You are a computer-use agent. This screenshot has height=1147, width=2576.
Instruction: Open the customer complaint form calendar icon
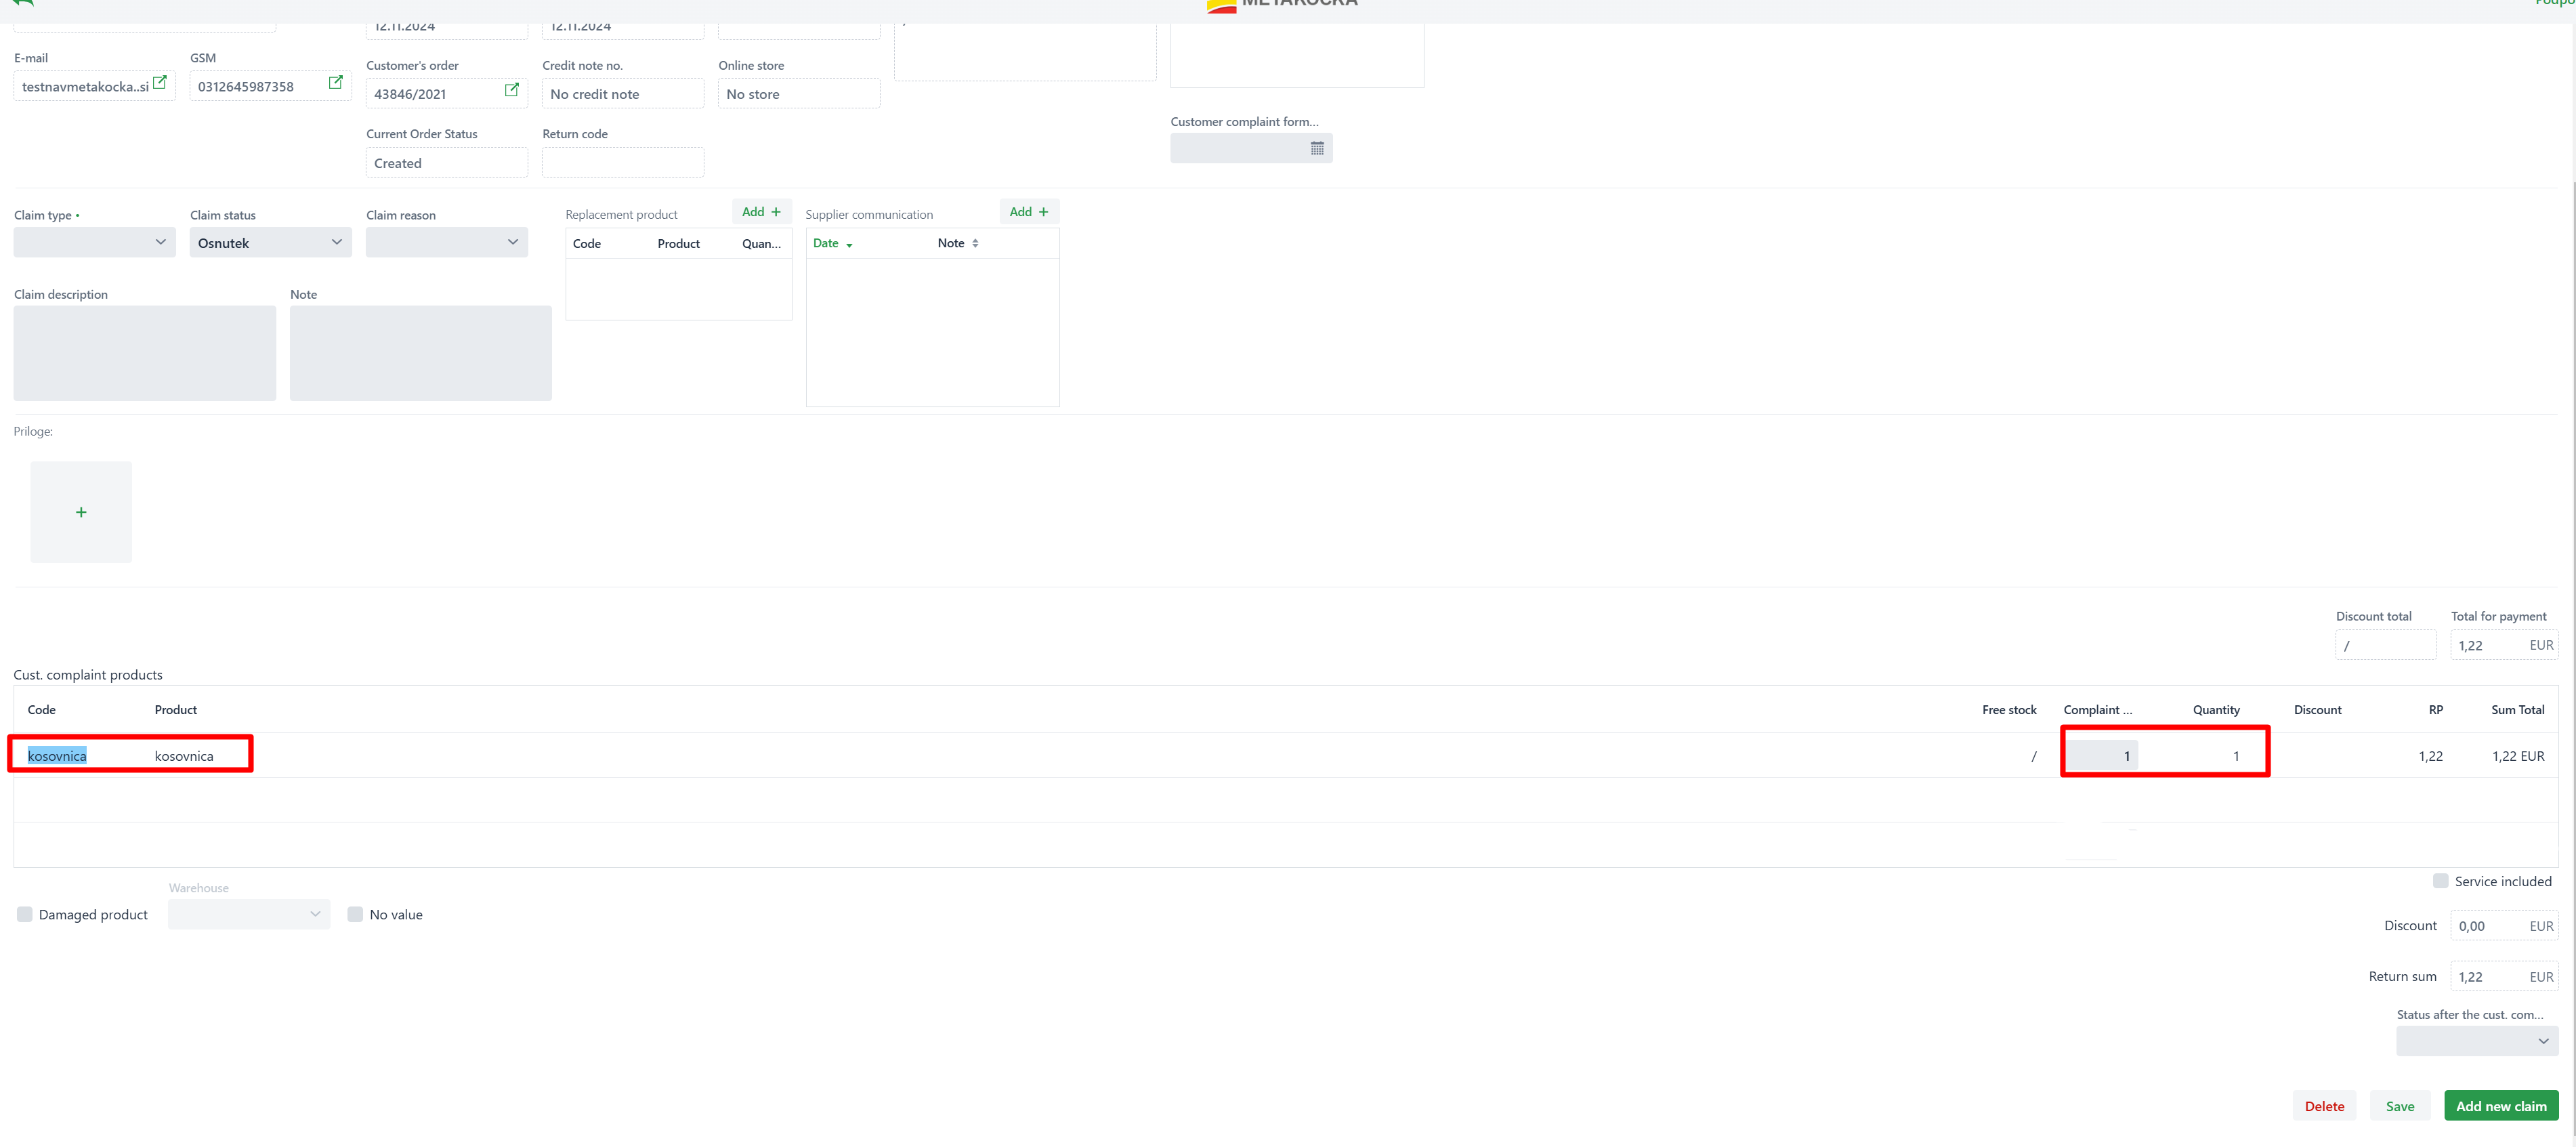coord(1317,149)
